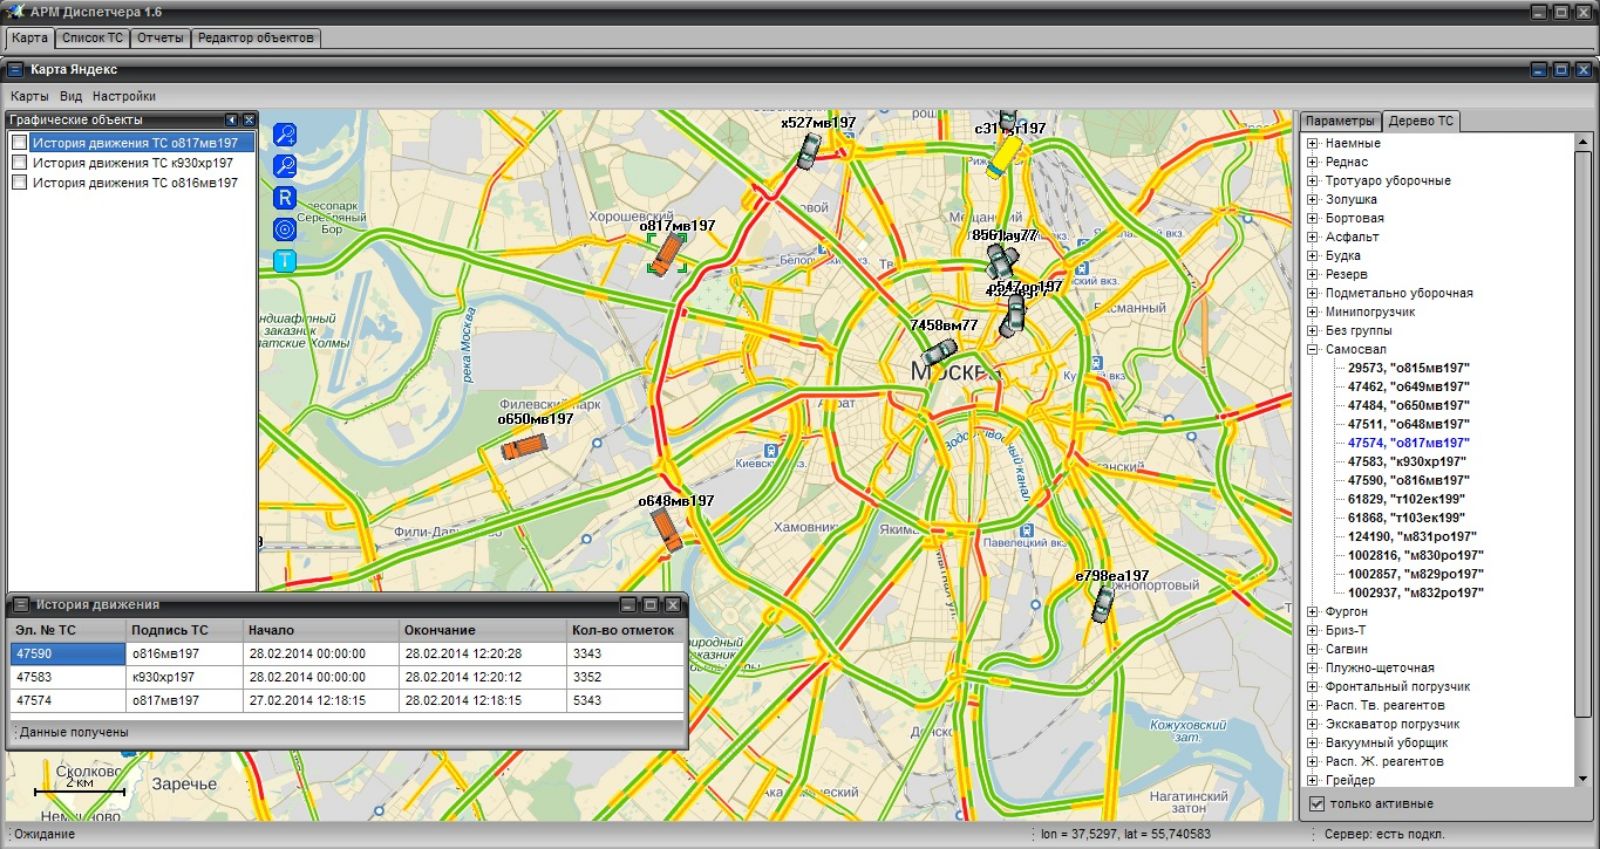This screenshot has height=849, width=1600.
Task: Collapse the Самосвал tree group
Action: 1312,350
